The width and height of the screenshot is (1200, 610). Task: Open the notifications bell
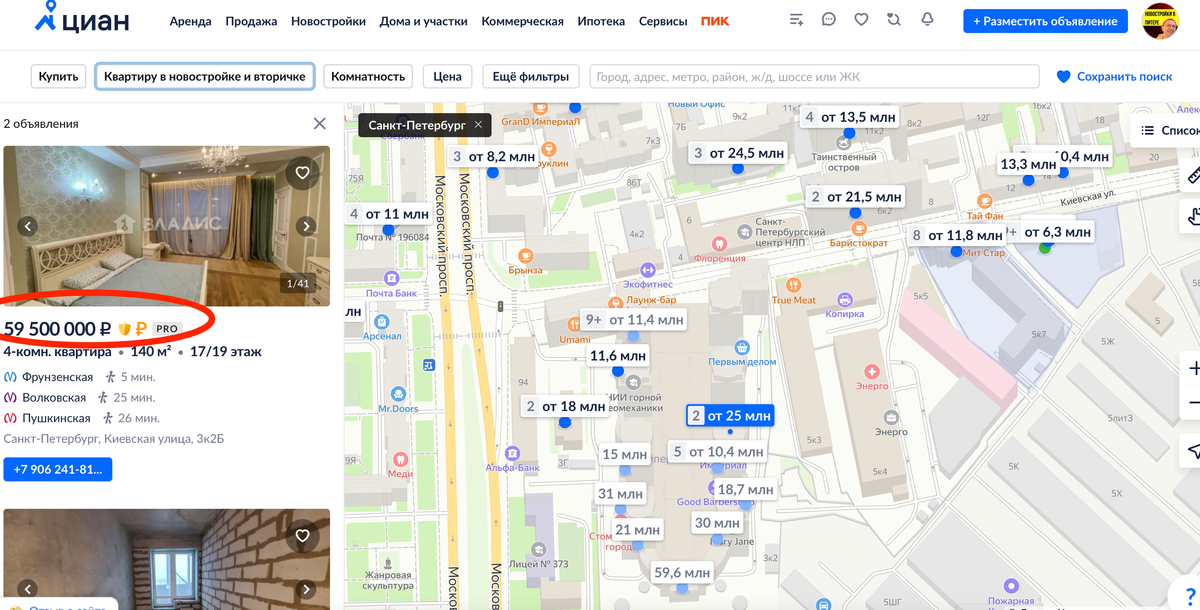coord(927,20)
